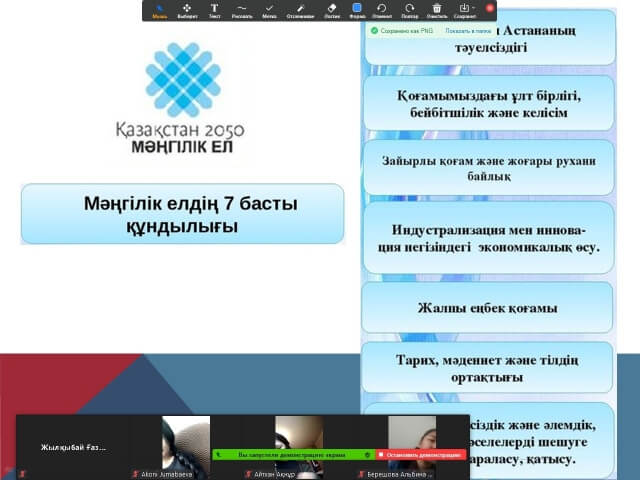
Task: Select the Draw (Рисовать) tool
Action: pos(242,11)
